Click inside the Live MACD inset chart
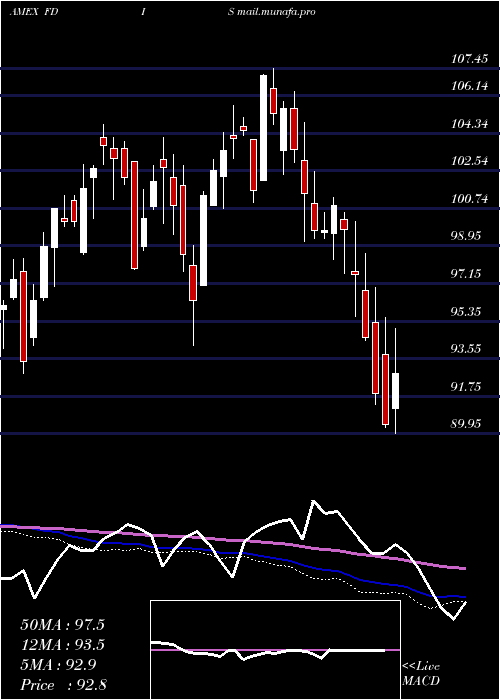The image size is (500, 700). point(275,650)
